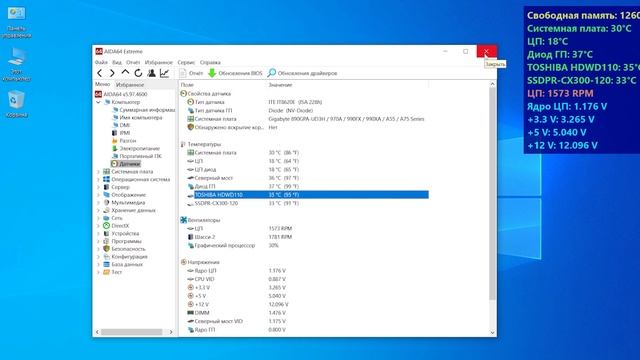Select the База данных category icon
Screen dimensions: 640x360
pyautogui.click(x=107, y=264)
